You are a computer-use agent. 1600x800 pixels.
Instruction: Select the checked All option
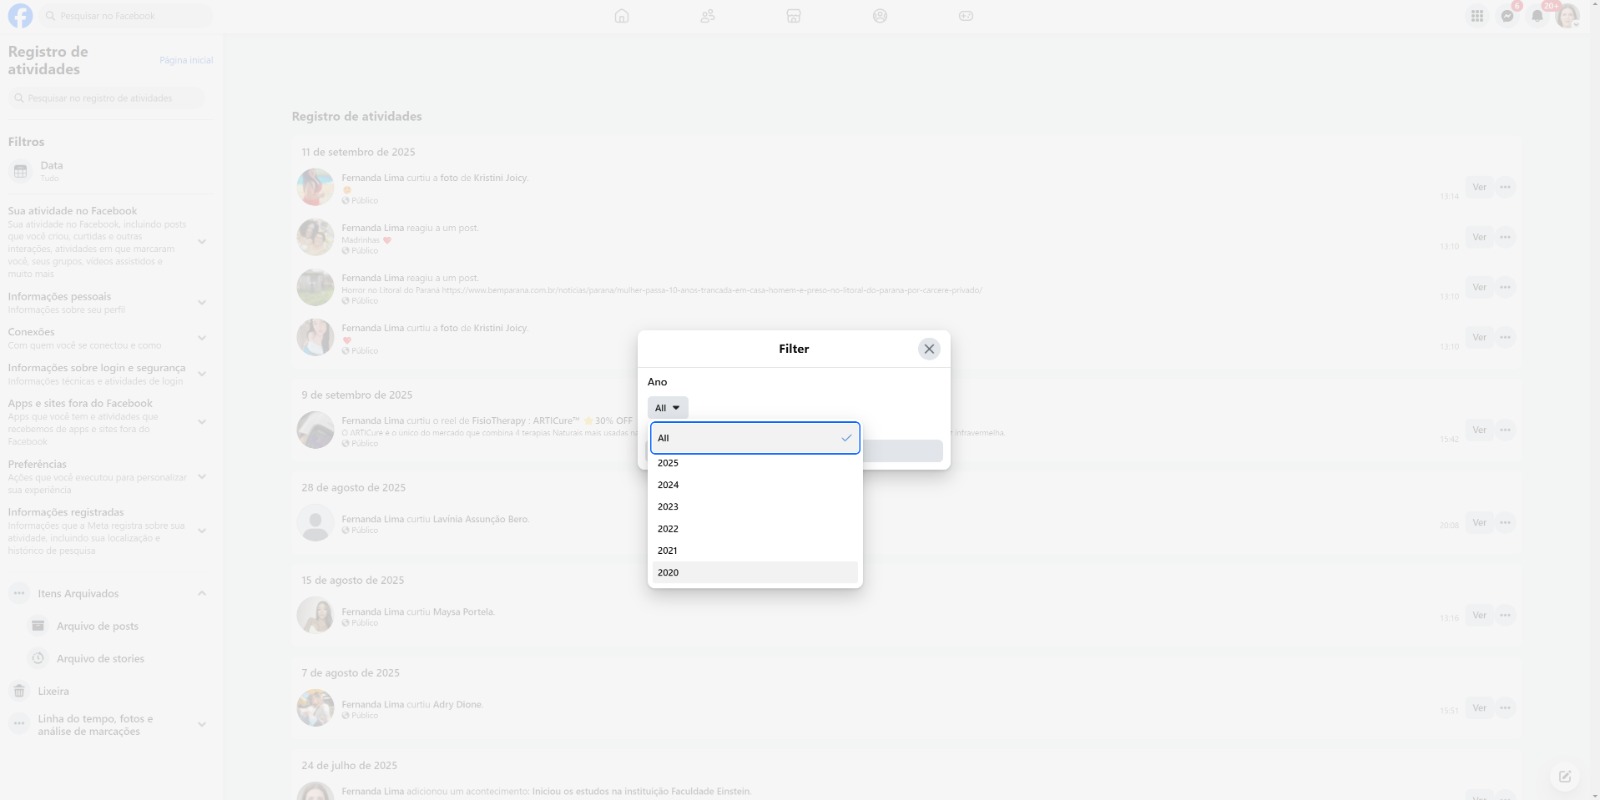click(x=755, y=438)
